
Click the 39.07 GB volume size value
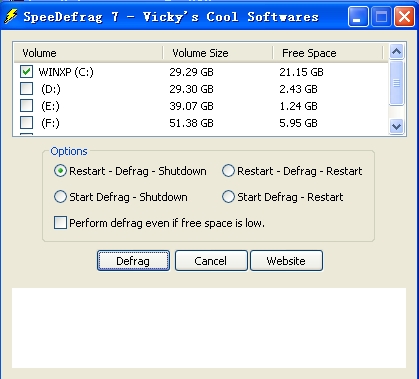(x=191, y=106)
